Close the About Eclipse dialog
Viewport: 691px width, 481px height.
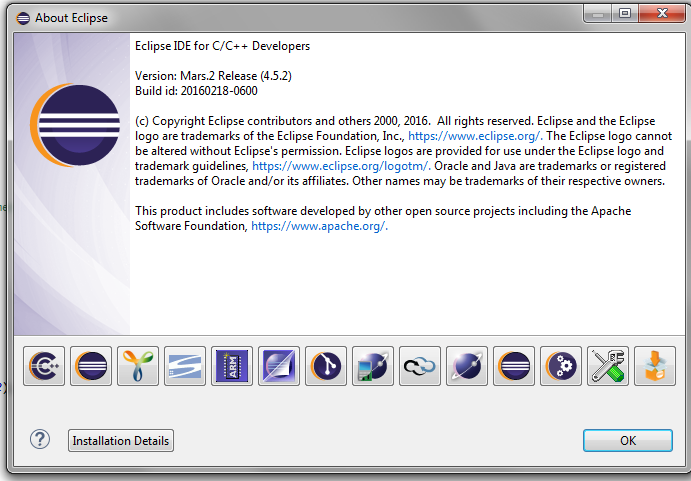[662, 13]
